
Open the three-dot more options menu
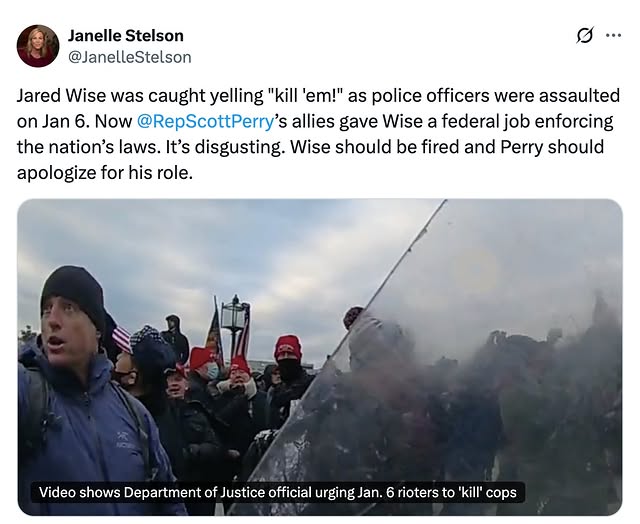coord(613,36)
